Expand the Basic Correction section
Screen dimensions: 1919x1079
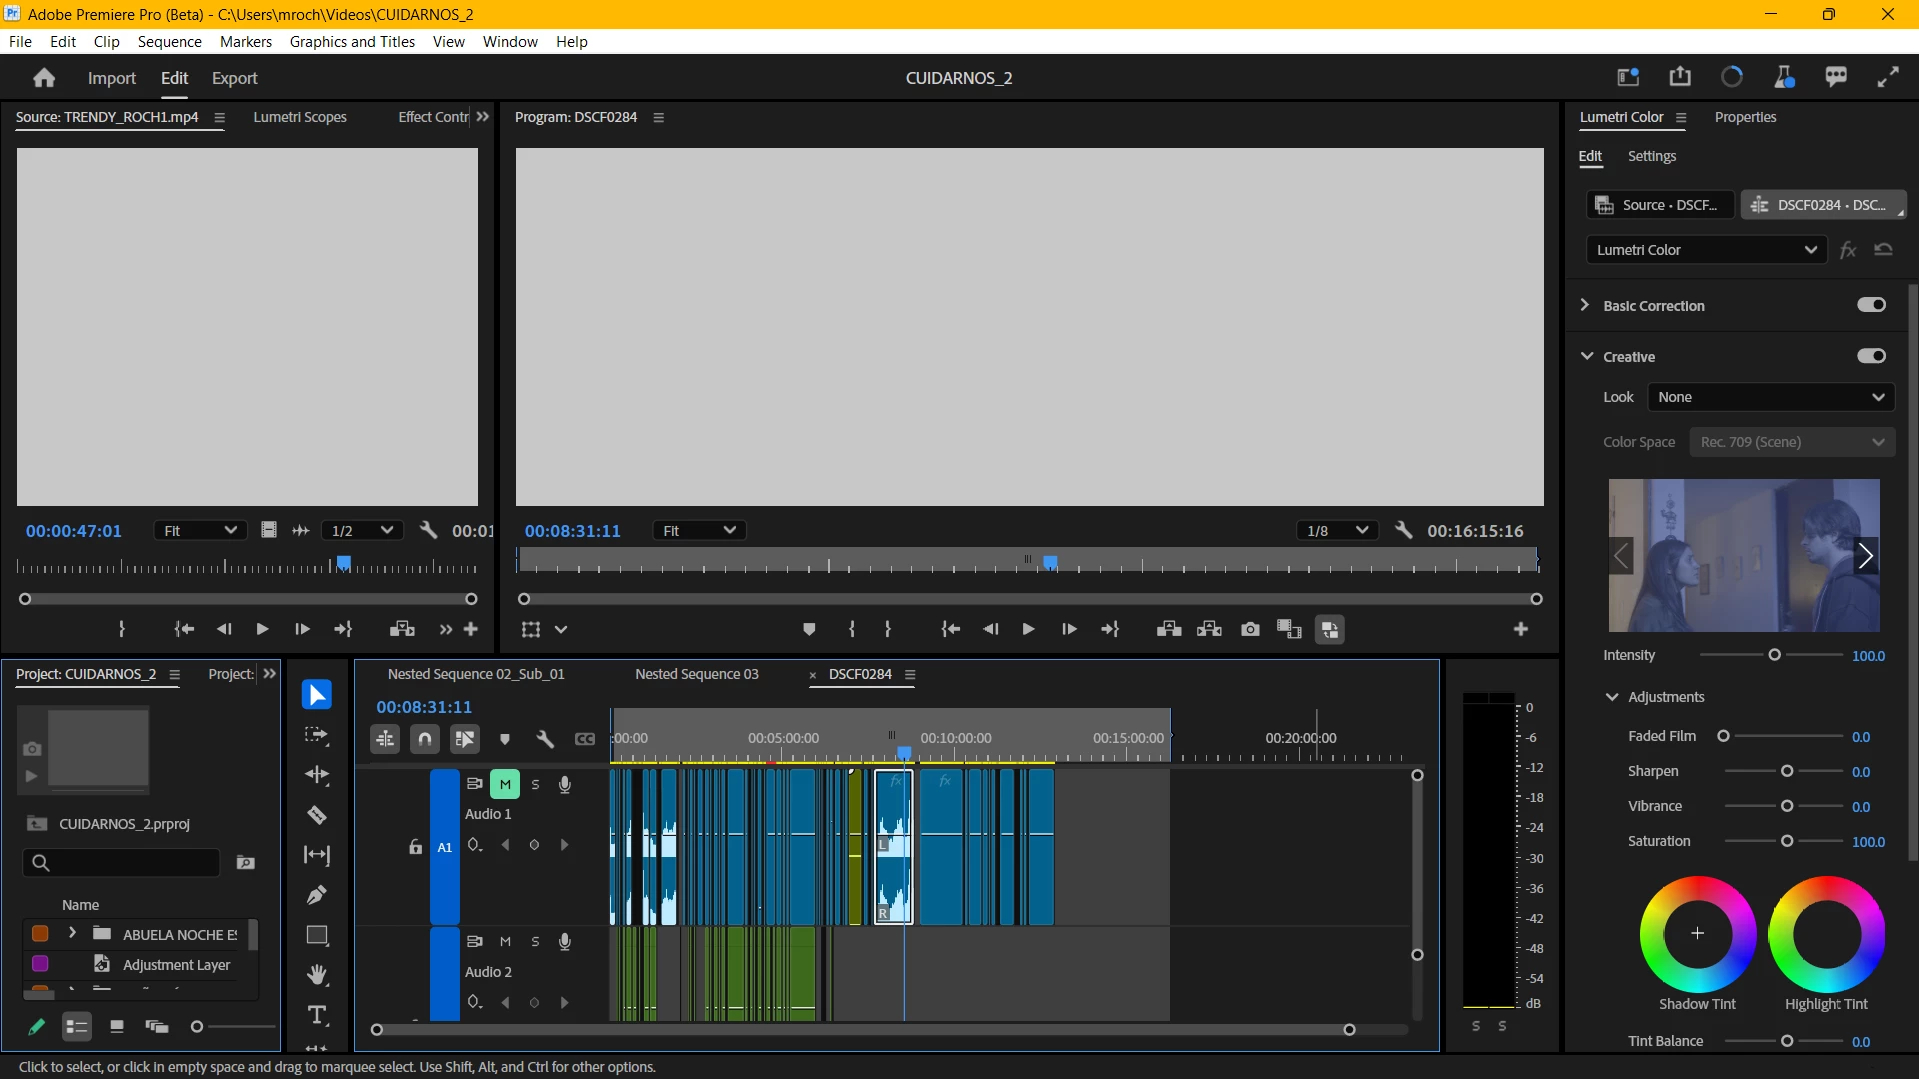(1585, 305)
